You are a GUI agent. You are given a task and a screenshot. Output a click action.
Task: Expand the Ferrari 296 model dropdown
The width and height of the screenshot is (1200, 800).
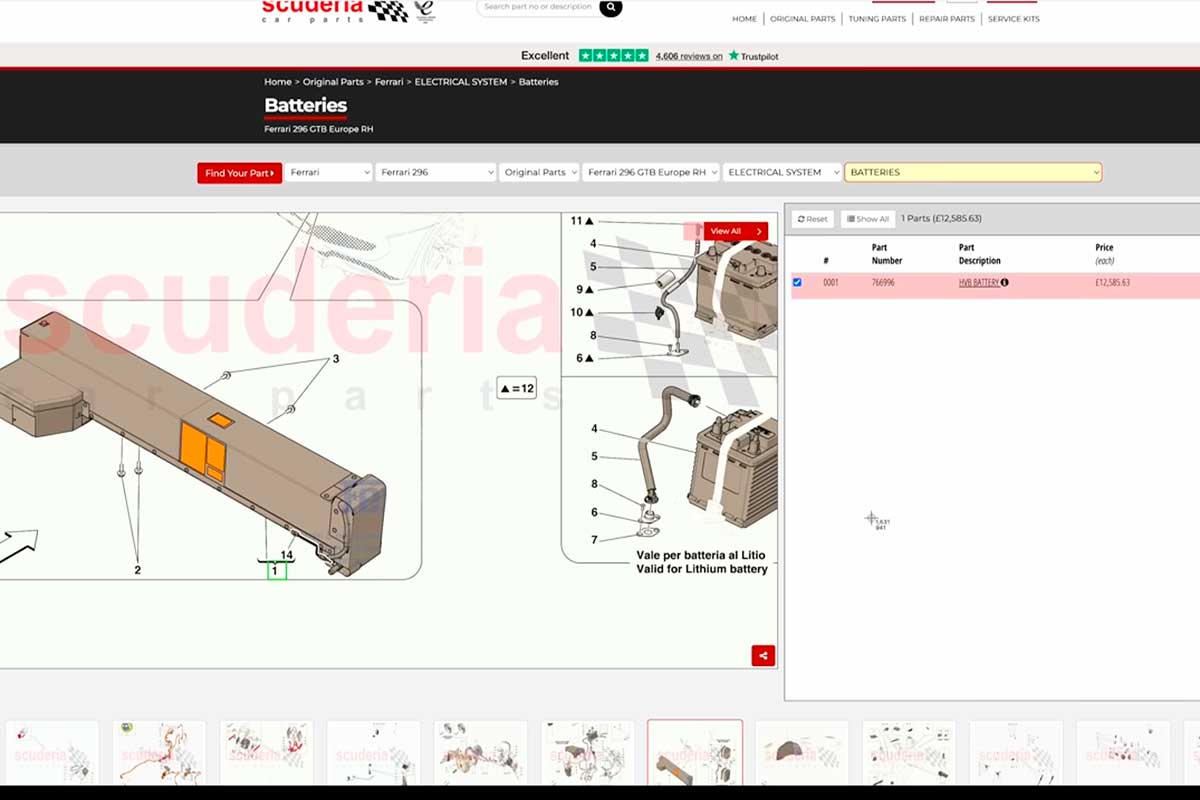pyautogui.click(x=436, y=173)
